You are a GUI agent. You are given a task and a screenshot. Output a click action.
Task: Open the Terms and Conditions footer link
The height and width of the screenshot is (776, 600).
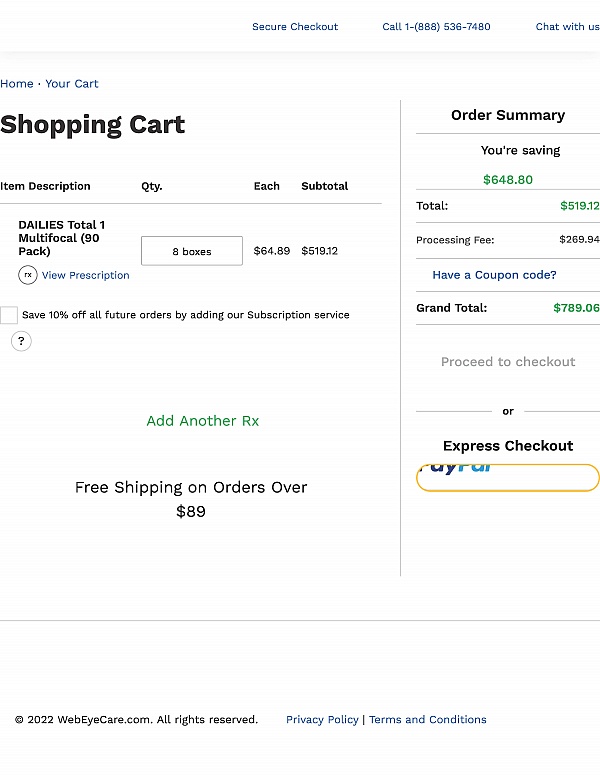pyautogui.click(x=428, y=720)
